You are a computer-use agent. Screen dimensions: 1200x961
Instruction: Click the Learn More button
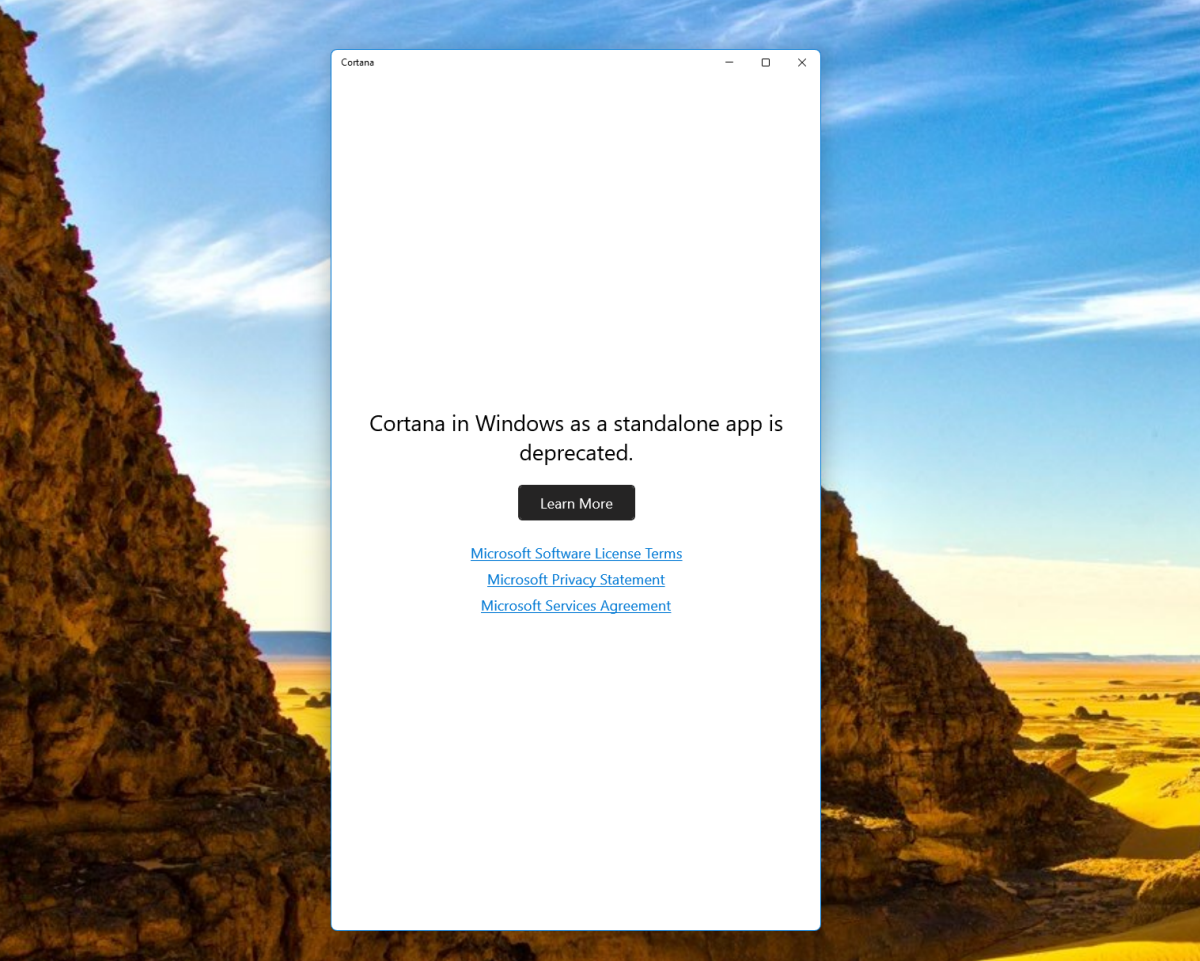tap(576, 503)
